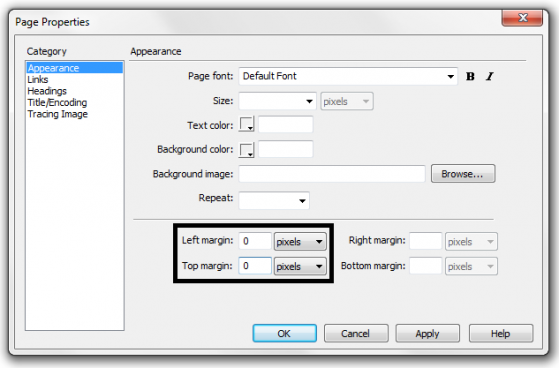Click the Background image text field
The image size is (559, 368).
click(332, 174)
